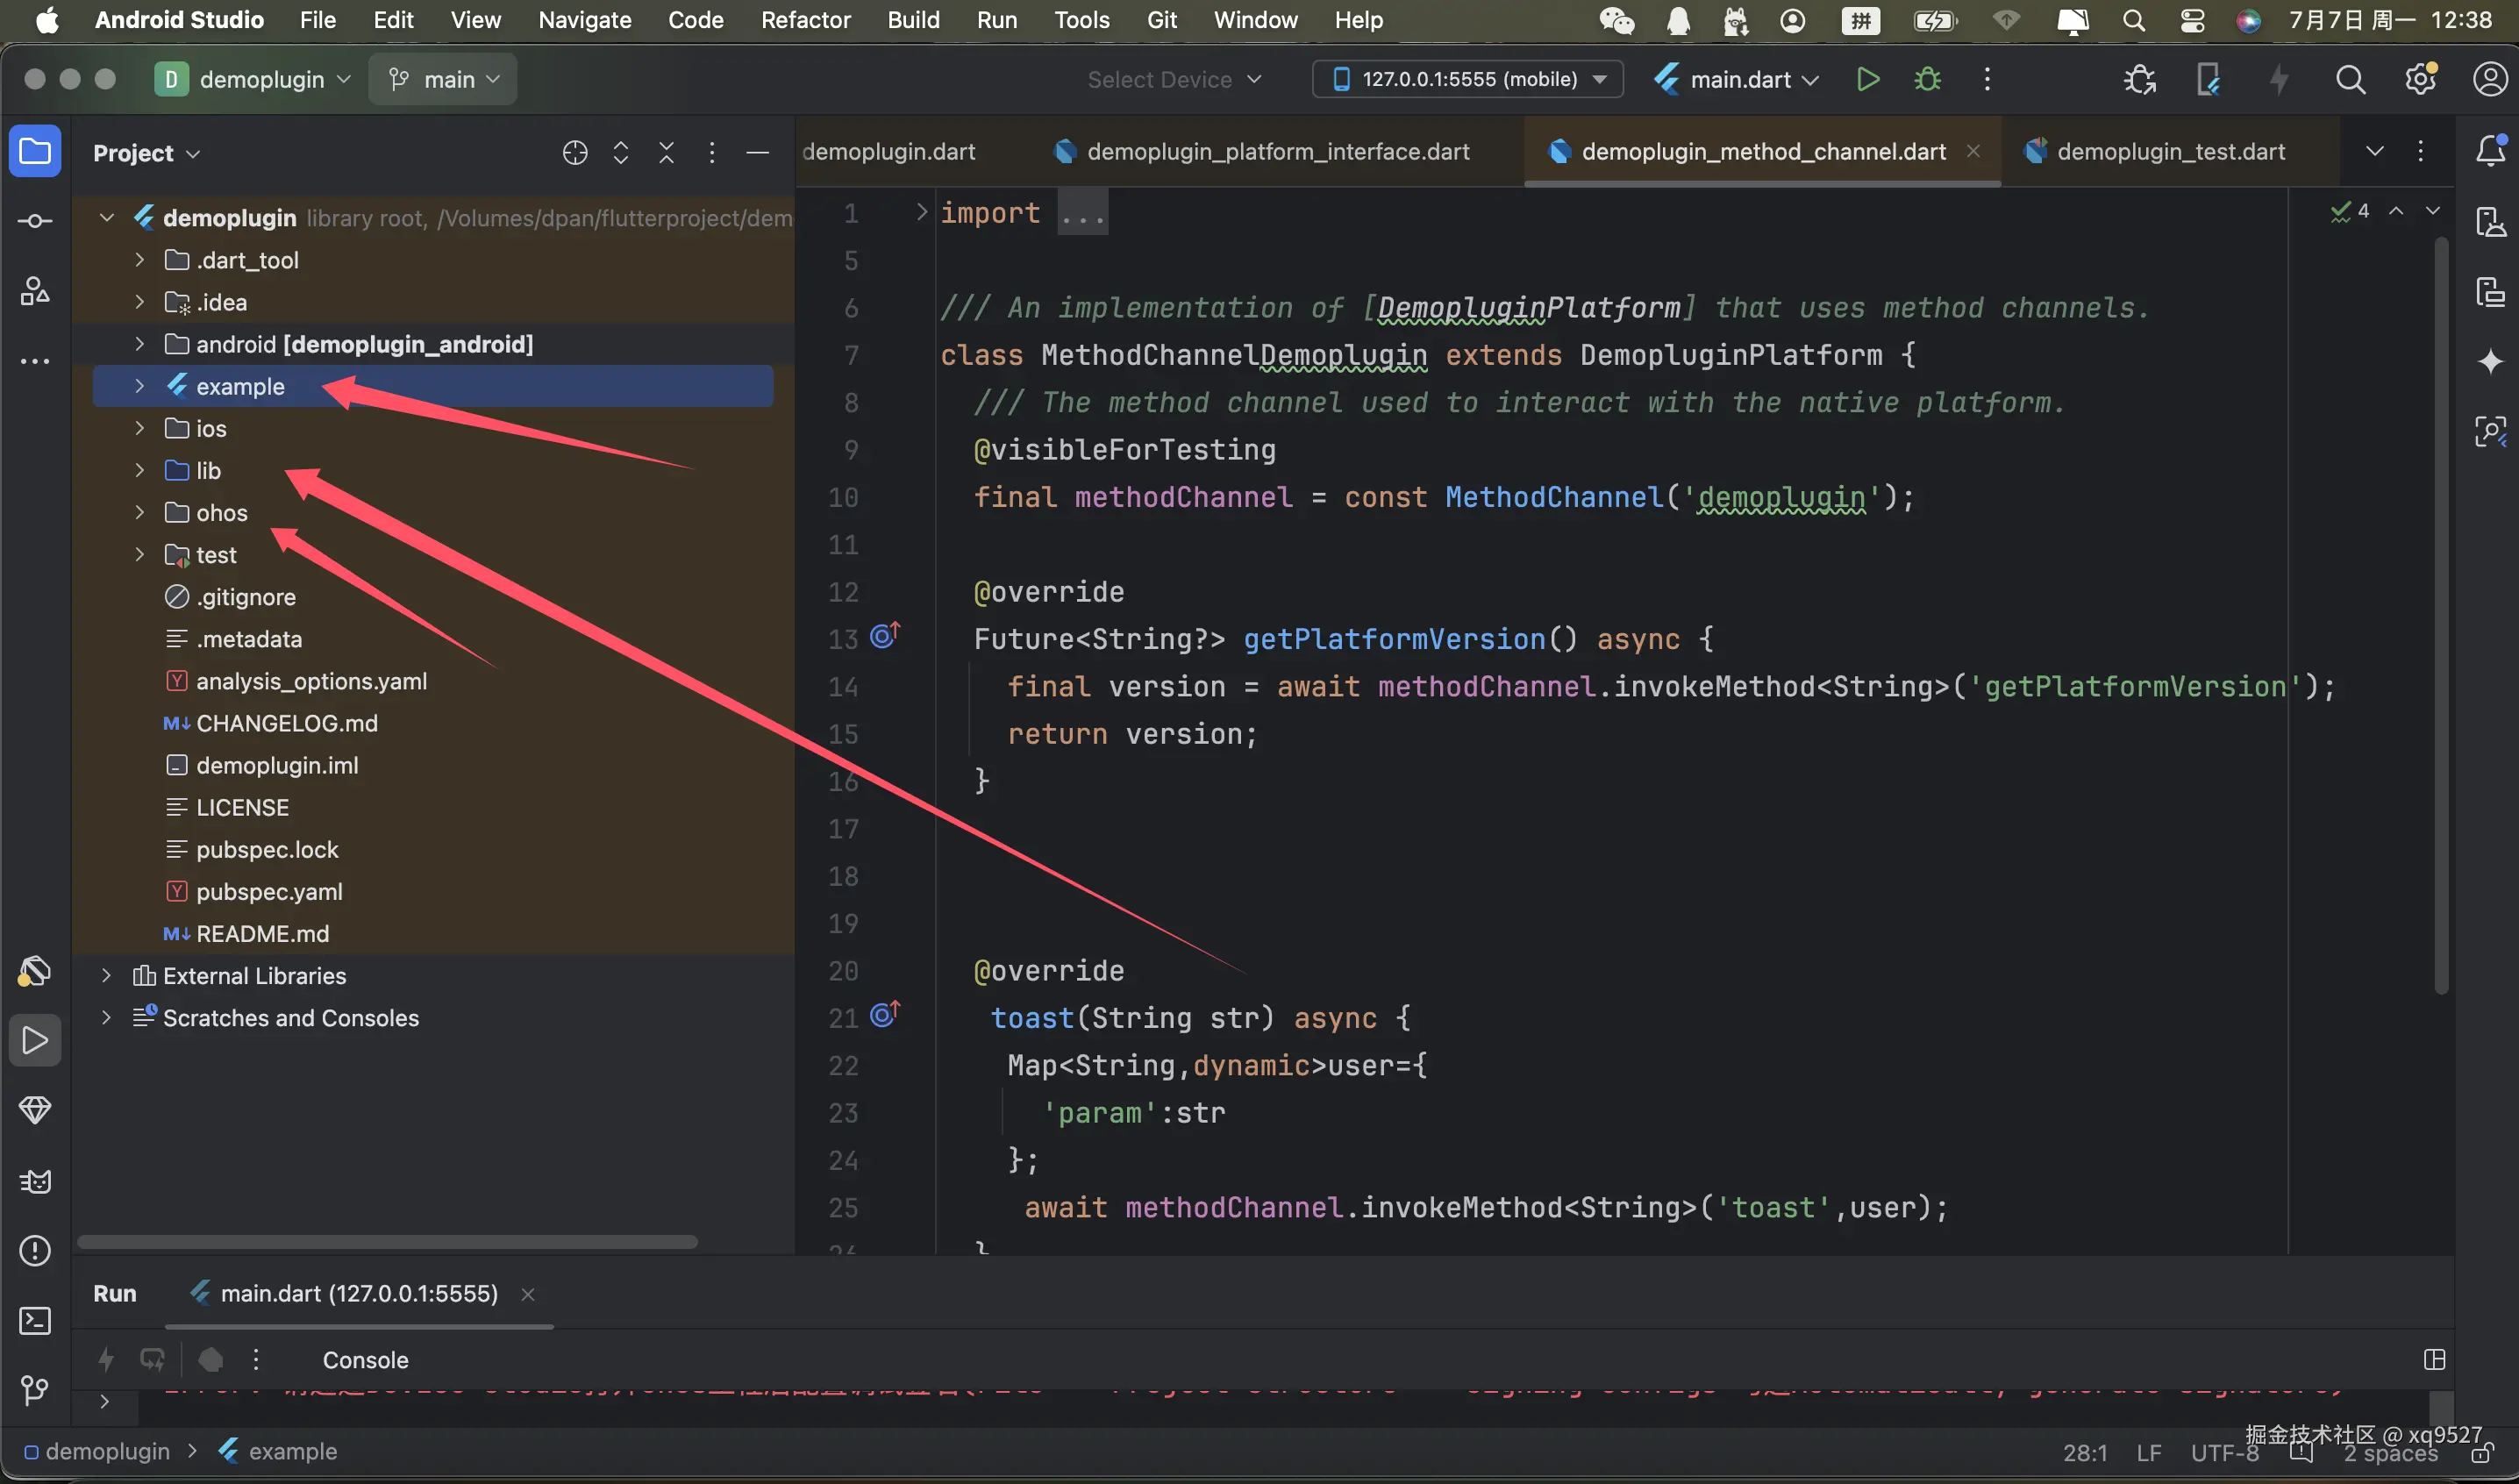Toggle the Project tool window button

35,152
